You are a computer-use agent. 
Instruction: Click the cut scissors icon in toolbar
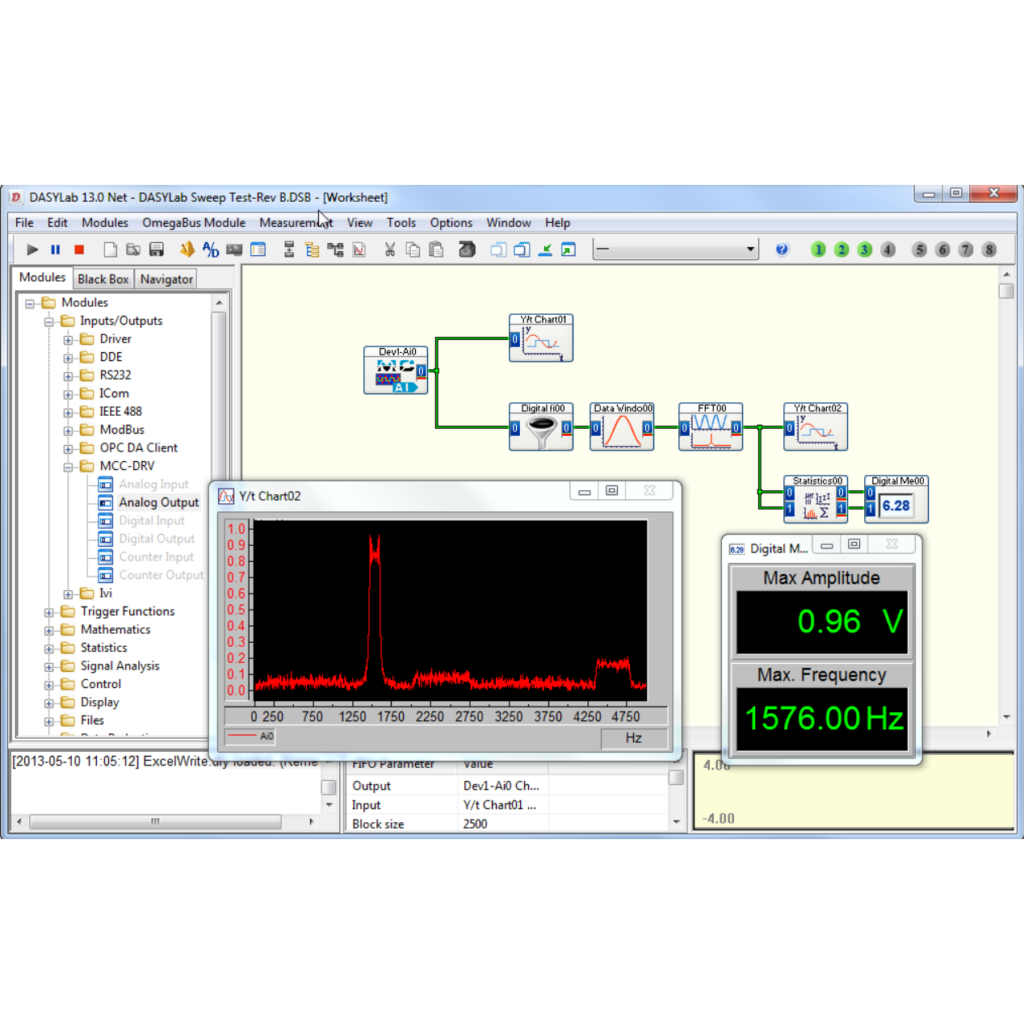coord(390,250)
